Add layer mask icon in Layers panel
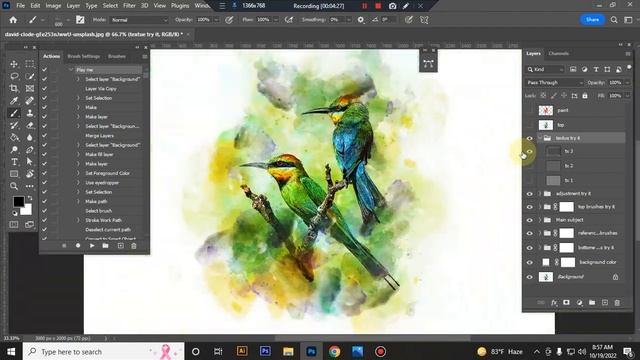The image size is (640, 360). click(x=566, y=302)
